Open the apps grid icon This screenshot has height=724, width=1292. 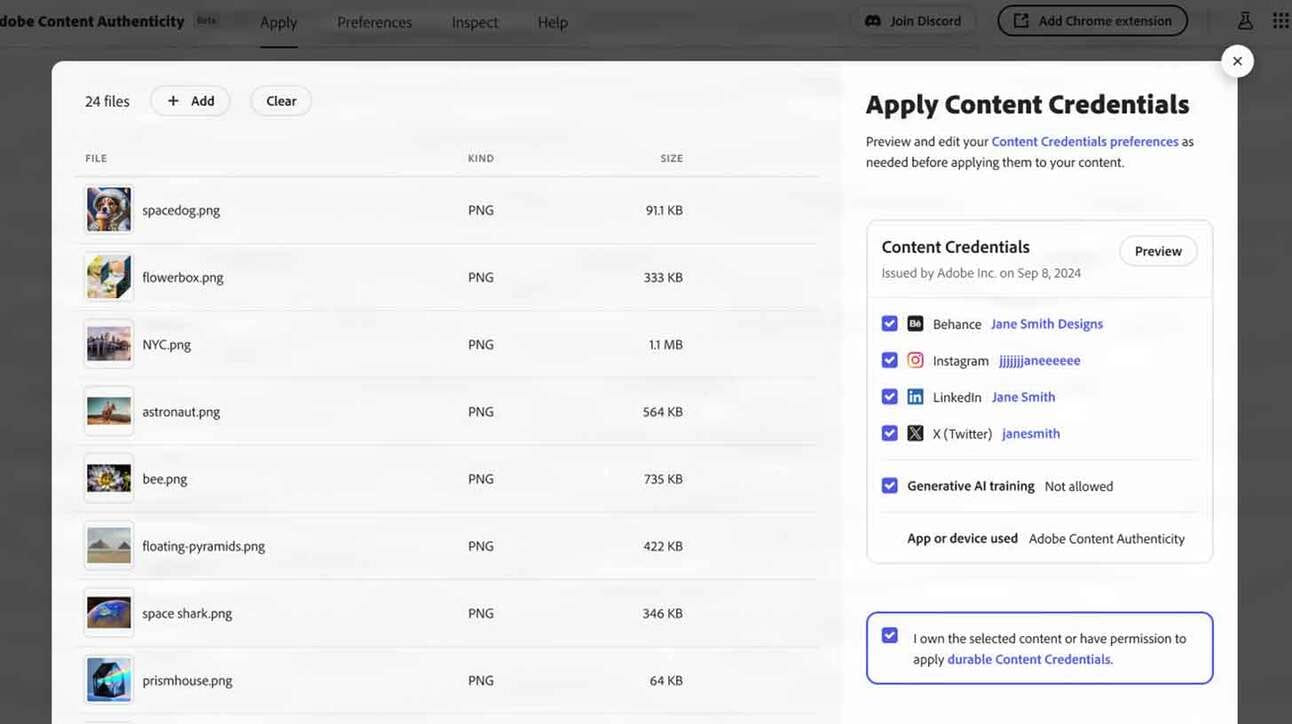pos(1281,21)
